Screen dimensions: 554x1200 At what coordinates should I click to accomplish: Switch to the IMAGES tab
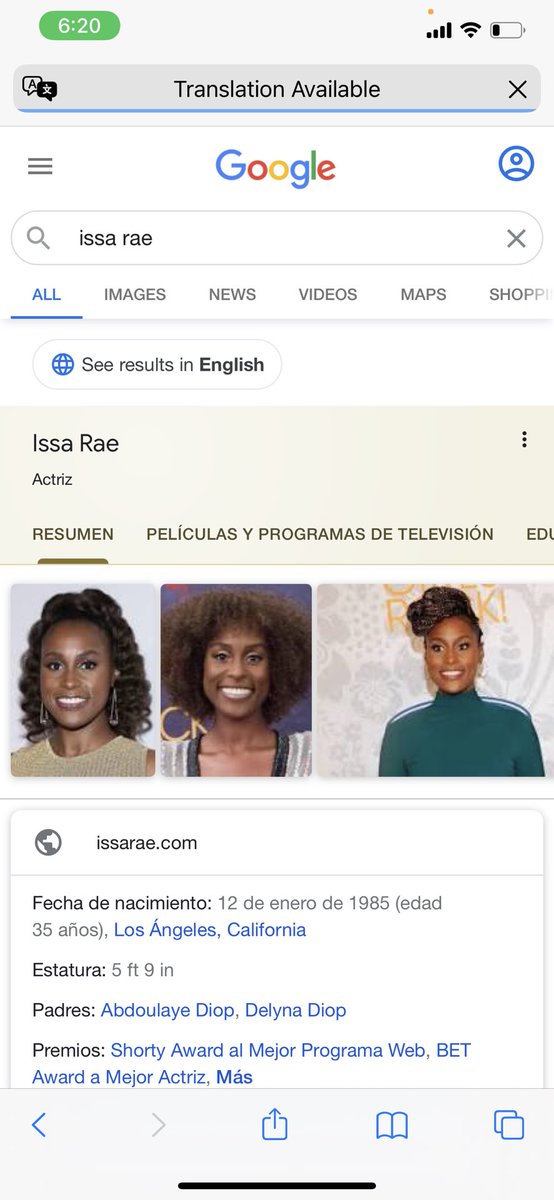[x=135, y=294]
